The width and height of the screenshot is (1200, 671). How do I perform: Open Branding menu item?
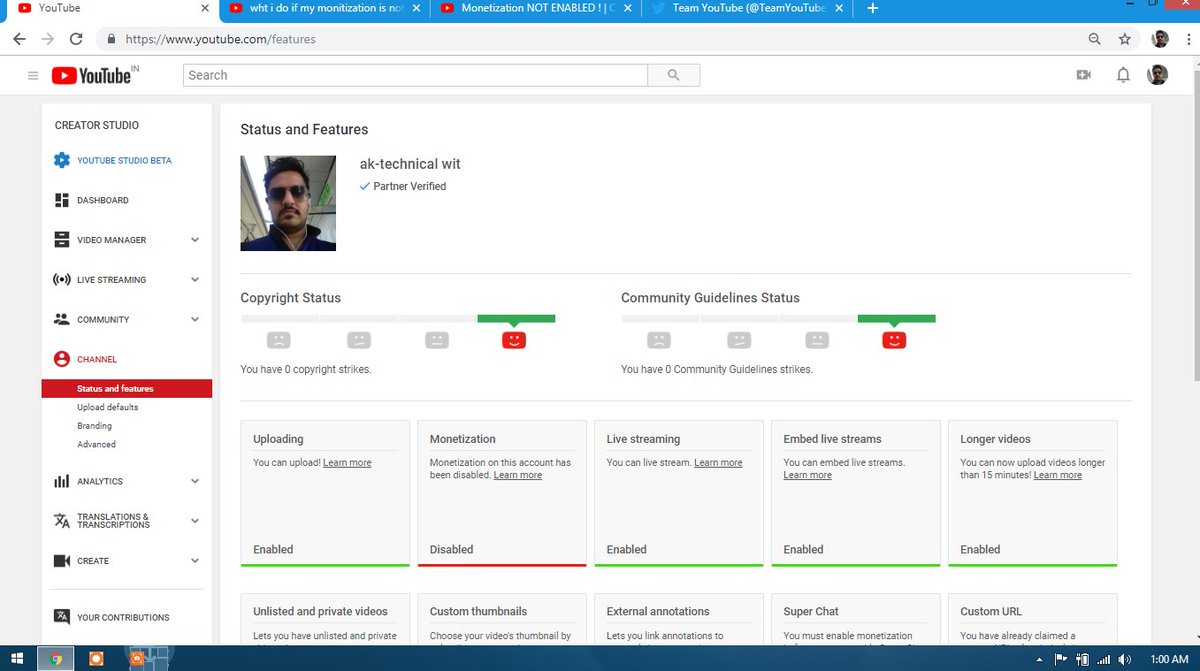click(94, 426)
